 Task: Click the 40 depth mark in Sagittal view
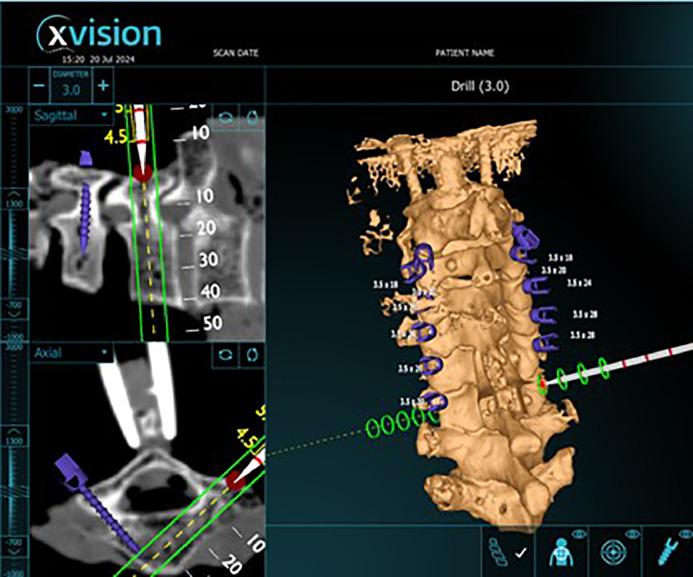coord(210,291)
